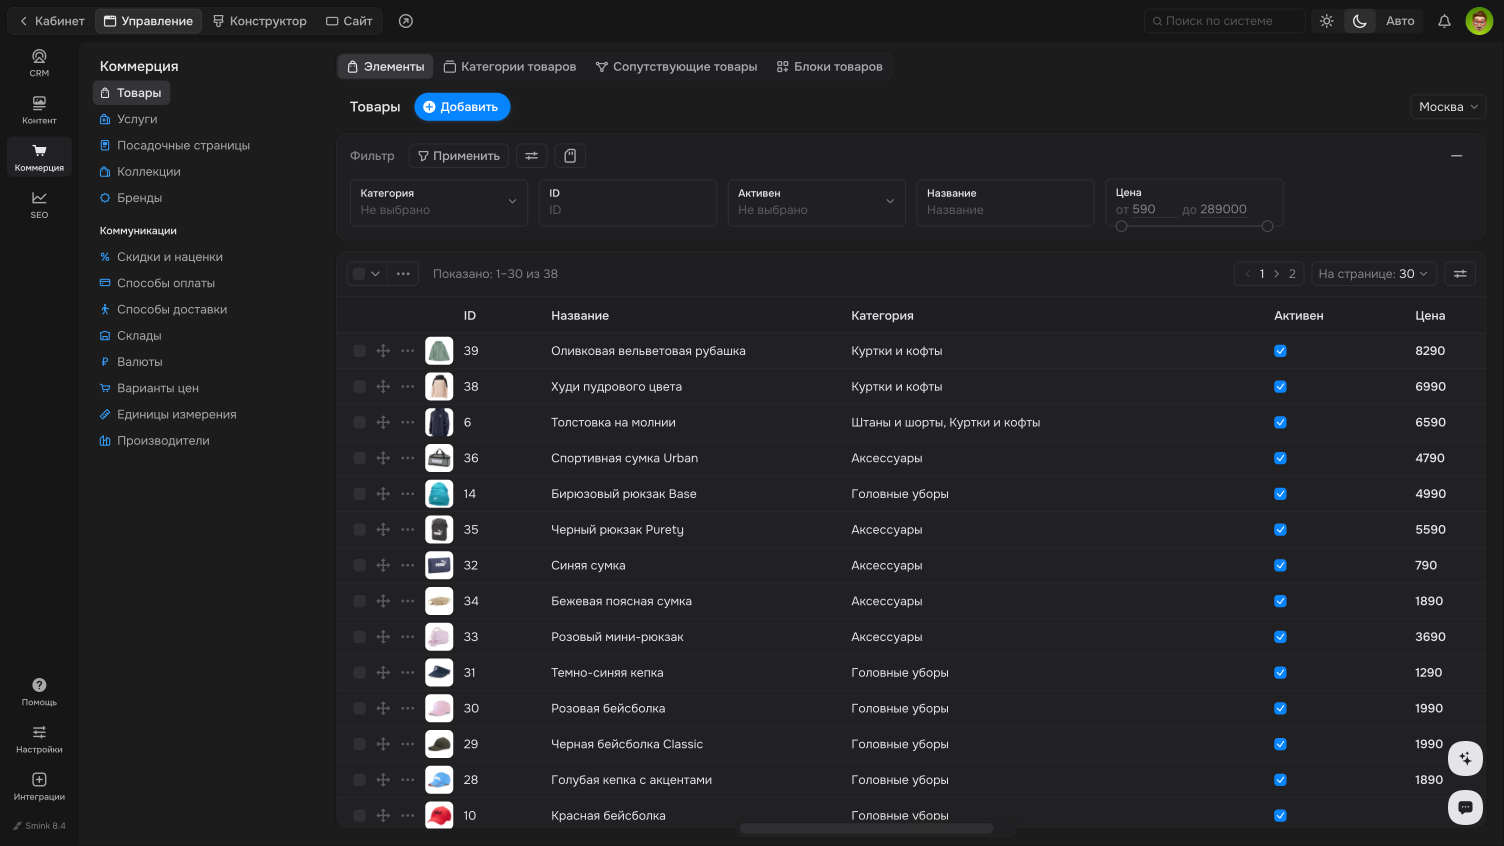Open Услуги in Коммерция menu
The width and height of the screenshot is (1504, 846).
pyautogui.click(x=137, y=119)
